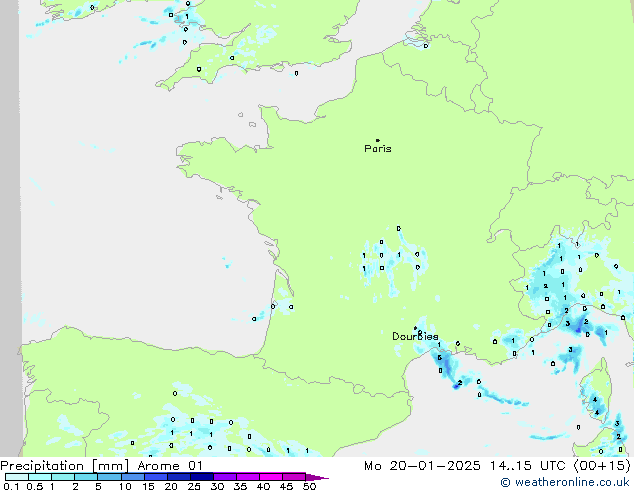The width and height of the screenshot is (634, 490).
Task: Pick the 2–5 mm legend color swatch
Action: point(86,477)
